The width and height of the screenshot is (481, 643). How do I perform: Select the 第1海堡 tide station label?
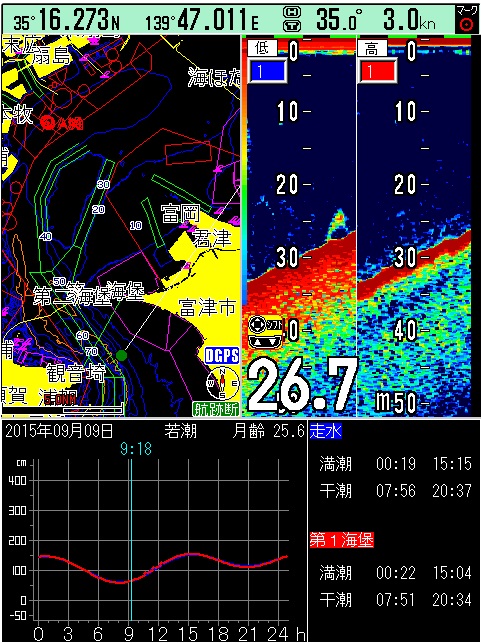(x=342, y=540)
